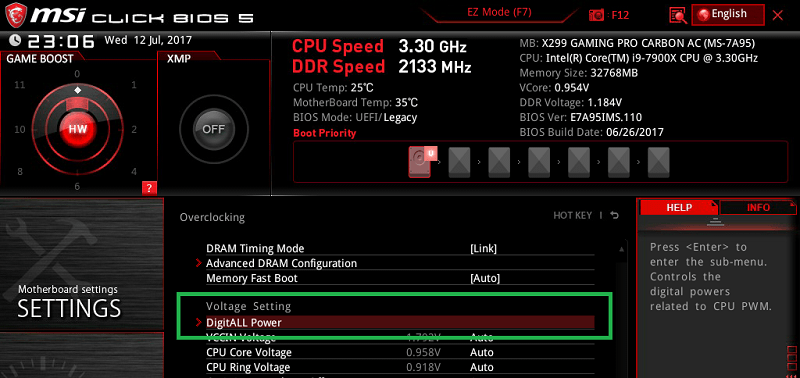Screen dimensions: 800x378
Task: Click the F12 screenshot camera icon
Action: 596,15
